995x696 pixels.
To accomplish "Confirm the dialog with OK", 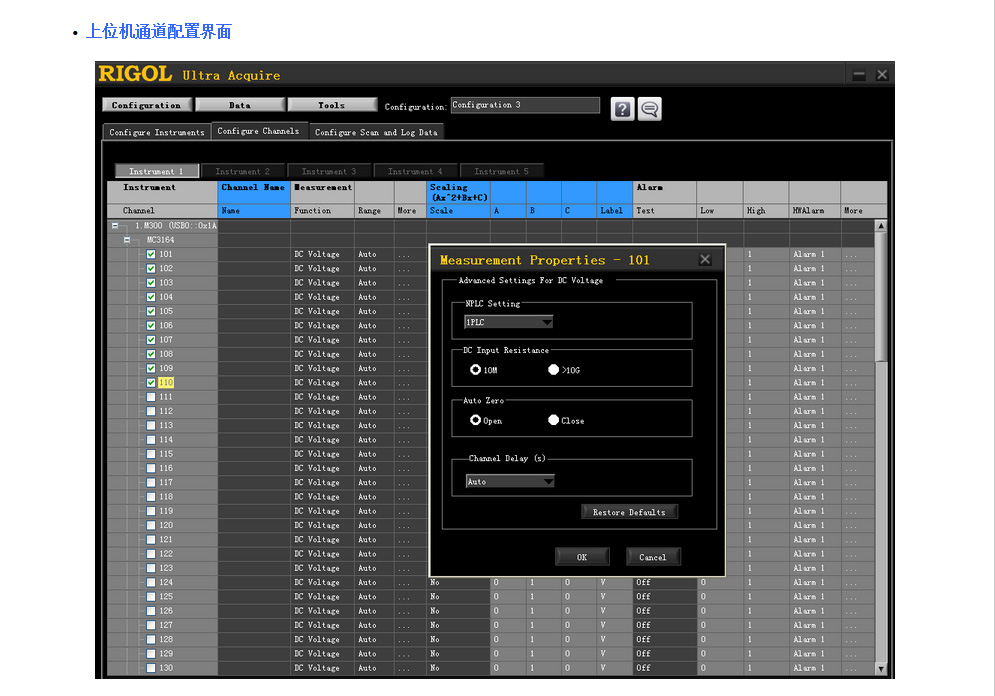I will pyautogui.click(x=582, y=557).
